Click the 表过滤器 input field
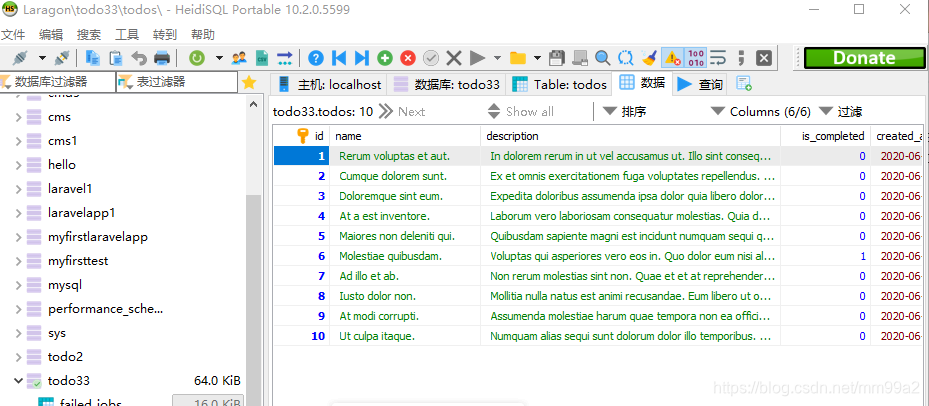The width and height of the screenshot is (929, 406). 177,82
